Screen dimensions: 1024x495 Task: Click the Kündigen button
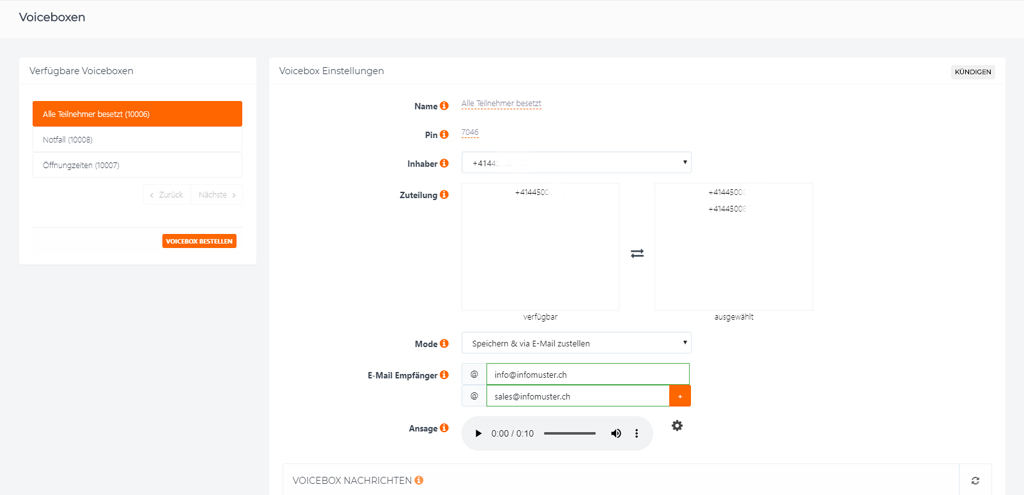(973, 72)
